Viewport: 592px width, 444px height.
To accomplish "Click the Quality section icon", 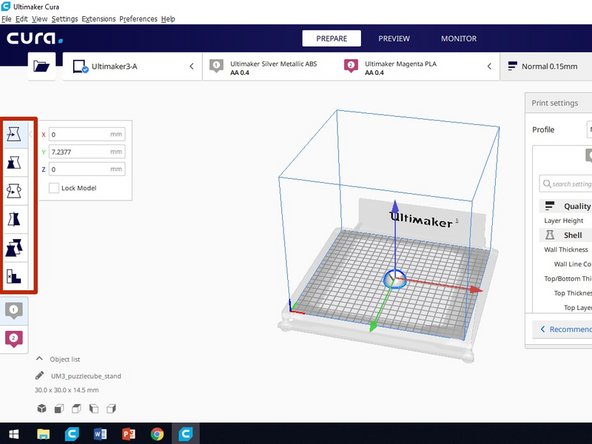I will coord(550,206).
